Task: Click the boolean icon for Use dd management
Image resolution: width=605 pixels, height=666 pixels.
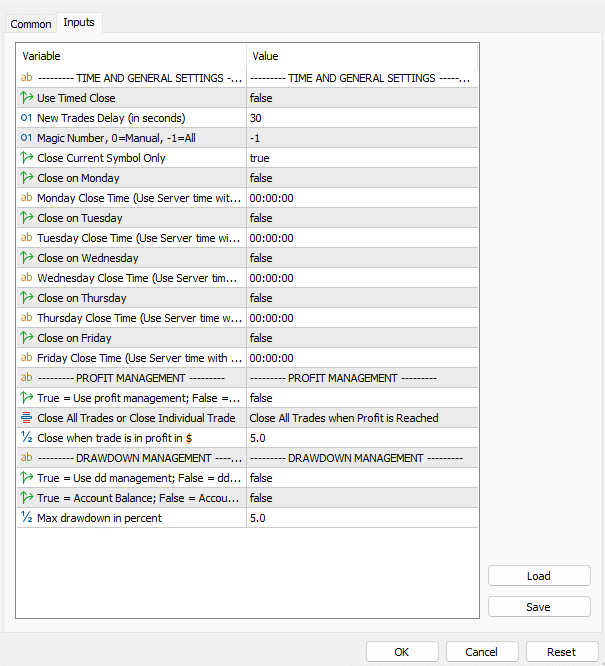Action: tap(26, 477)
